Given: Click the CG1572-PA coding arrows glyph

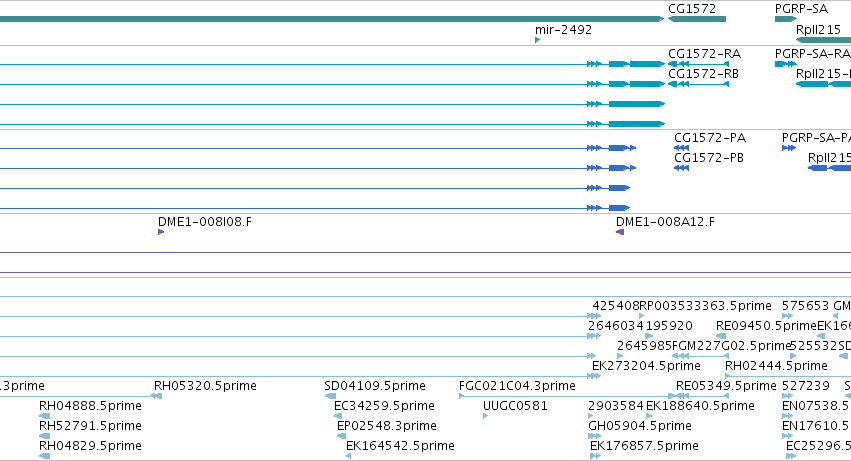Looking at the screenshot, I should [681, 148].
